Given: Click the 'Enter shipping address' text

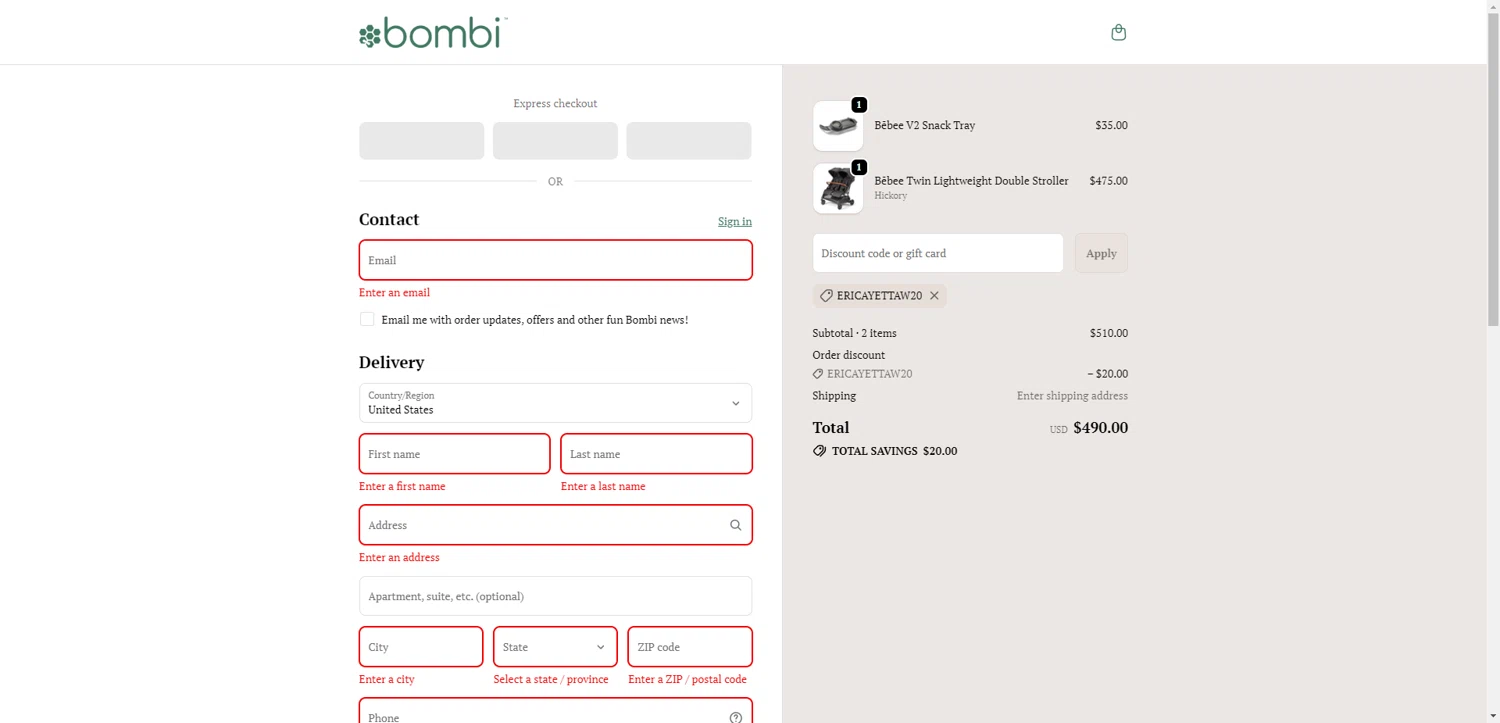Looking at the screenshot, I should (x=1072, y=396).
